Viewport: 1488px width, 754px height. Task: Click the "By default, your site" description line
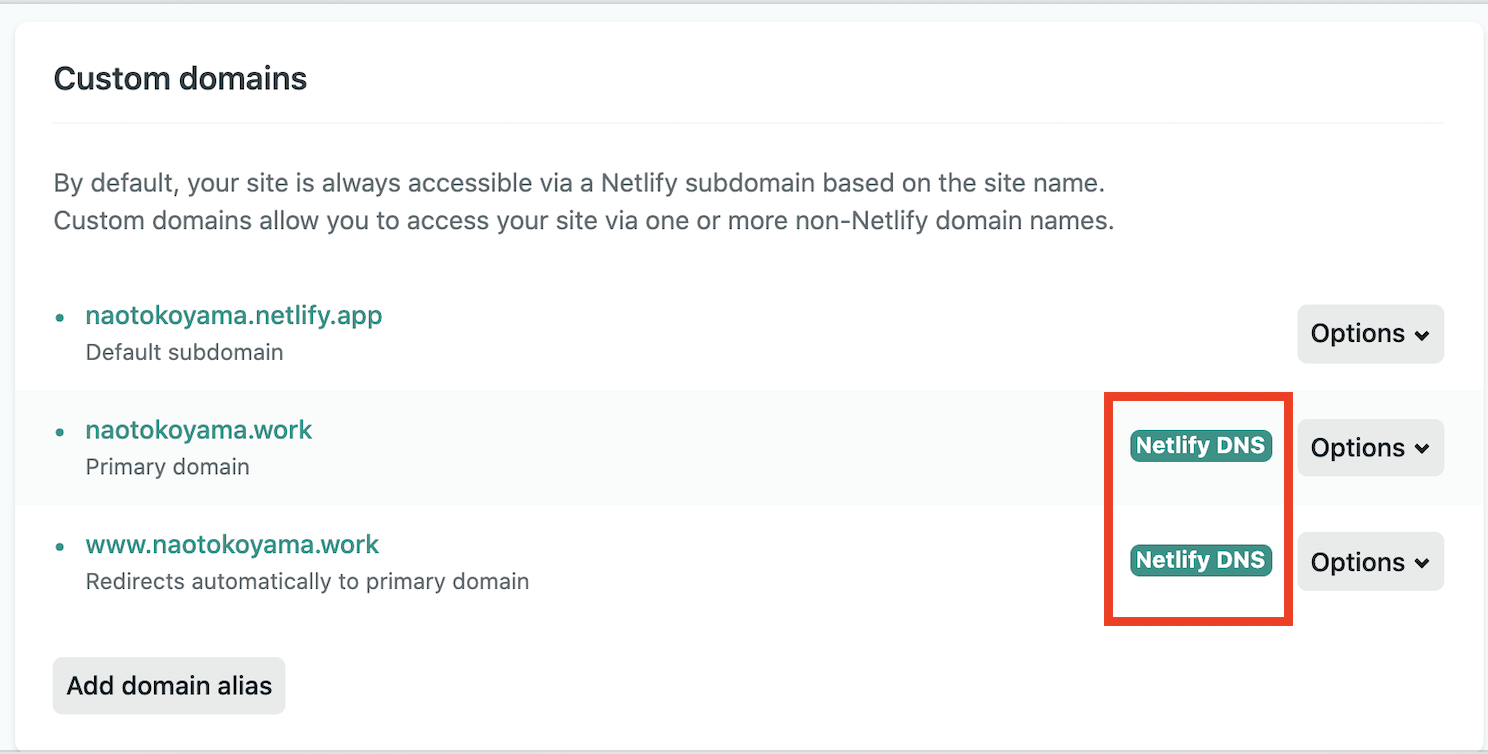tap(578, 185)
